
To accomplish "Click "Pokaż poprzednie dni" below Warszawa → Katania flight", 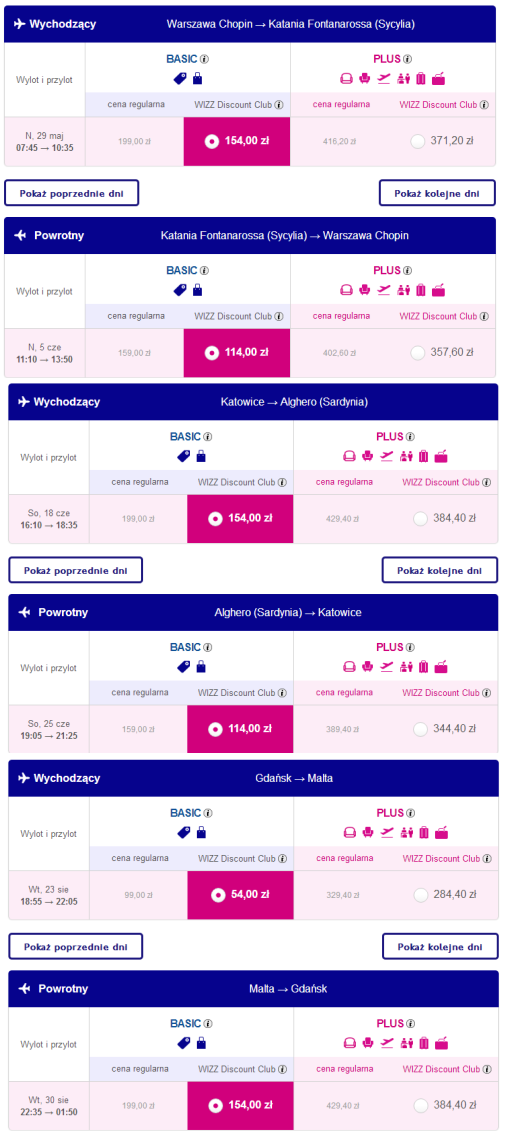I will coord(71,193).
